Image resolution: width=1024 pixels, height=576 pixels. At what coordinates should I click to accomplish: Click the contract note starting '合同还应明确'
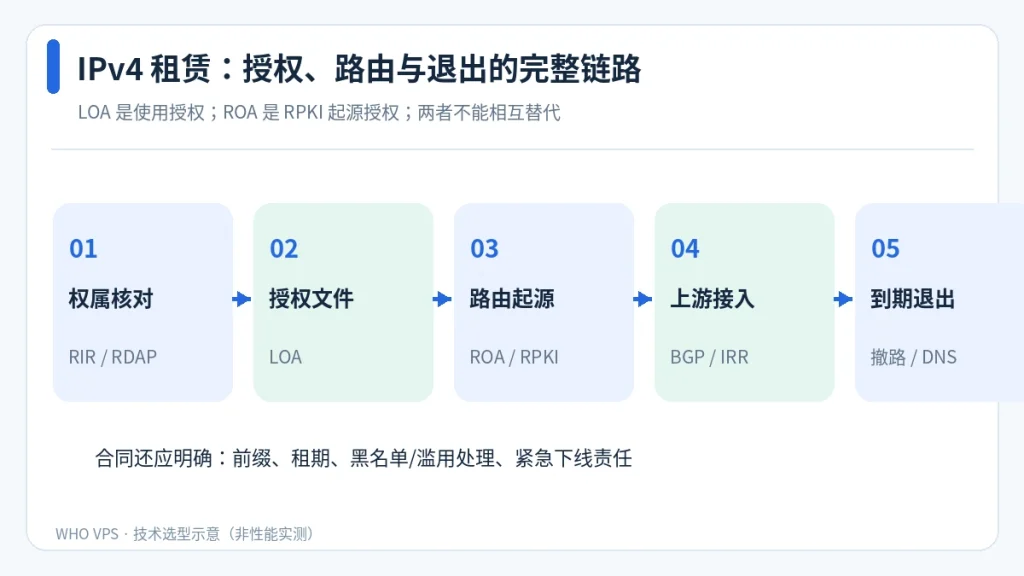pyautogui.click(x=363, y=458)
